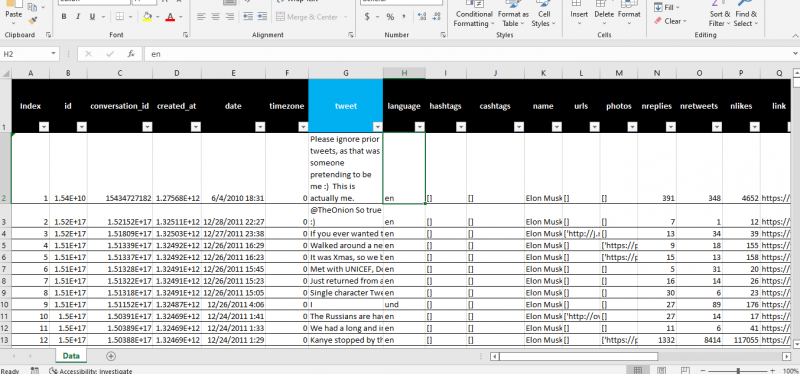Image resolution: width=800 pixels, height=374 pixels.
Task: Click the formula bar Enter checkmark icon
Action: [110, 54]
